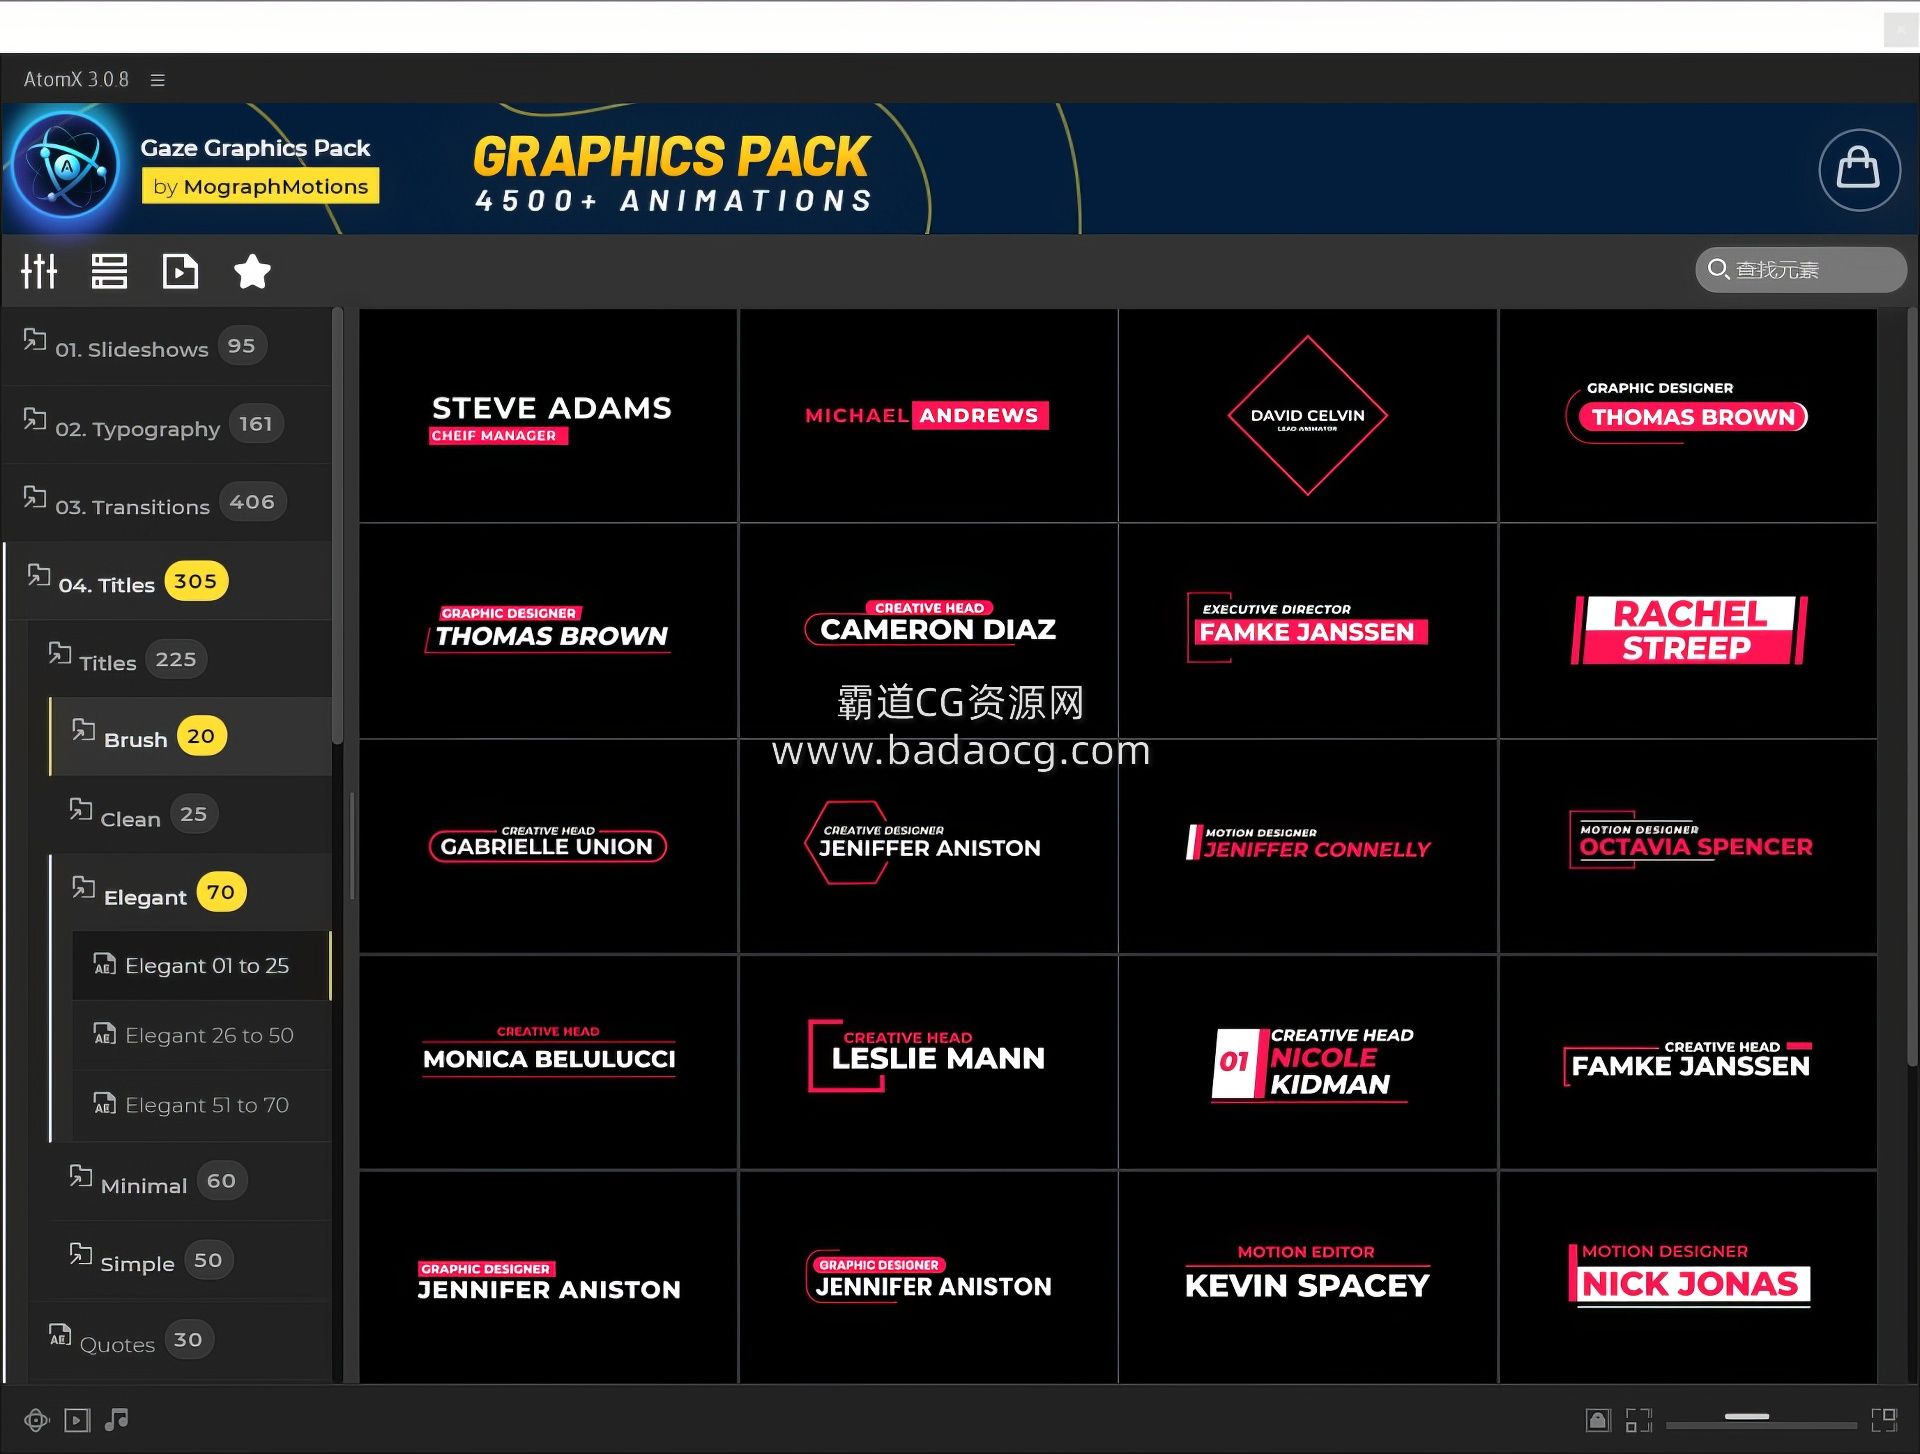
Task: Select Elegant 01 to 25 item
Action: 201,966
